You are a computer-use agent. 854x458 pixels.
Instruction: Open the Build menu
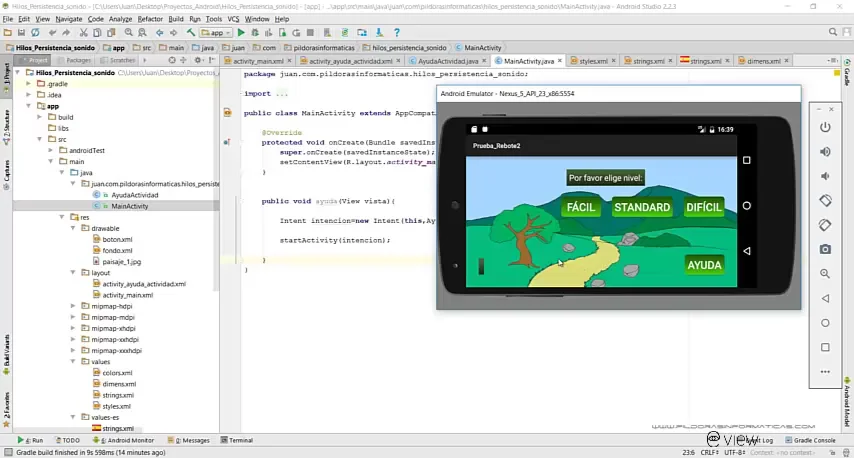(176, 19)
